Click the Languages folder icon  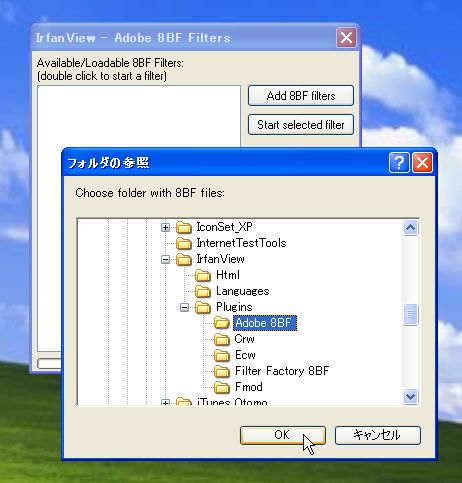pos(203,292)
